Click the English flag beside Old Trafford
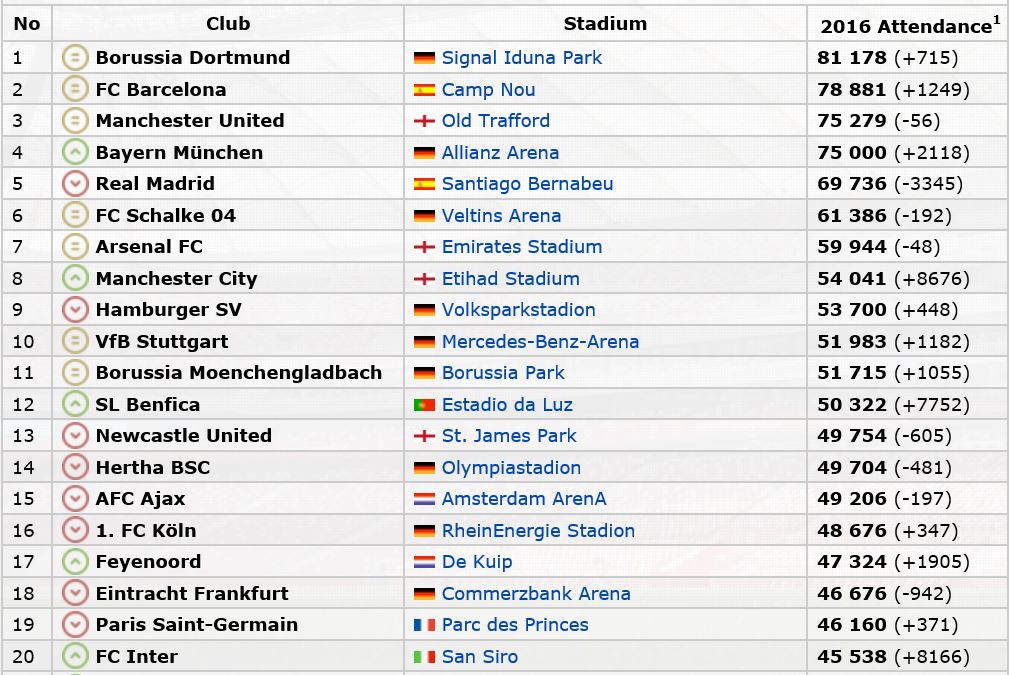The width and height of the screenshot is (1009, 675). [x=424, y=122]
